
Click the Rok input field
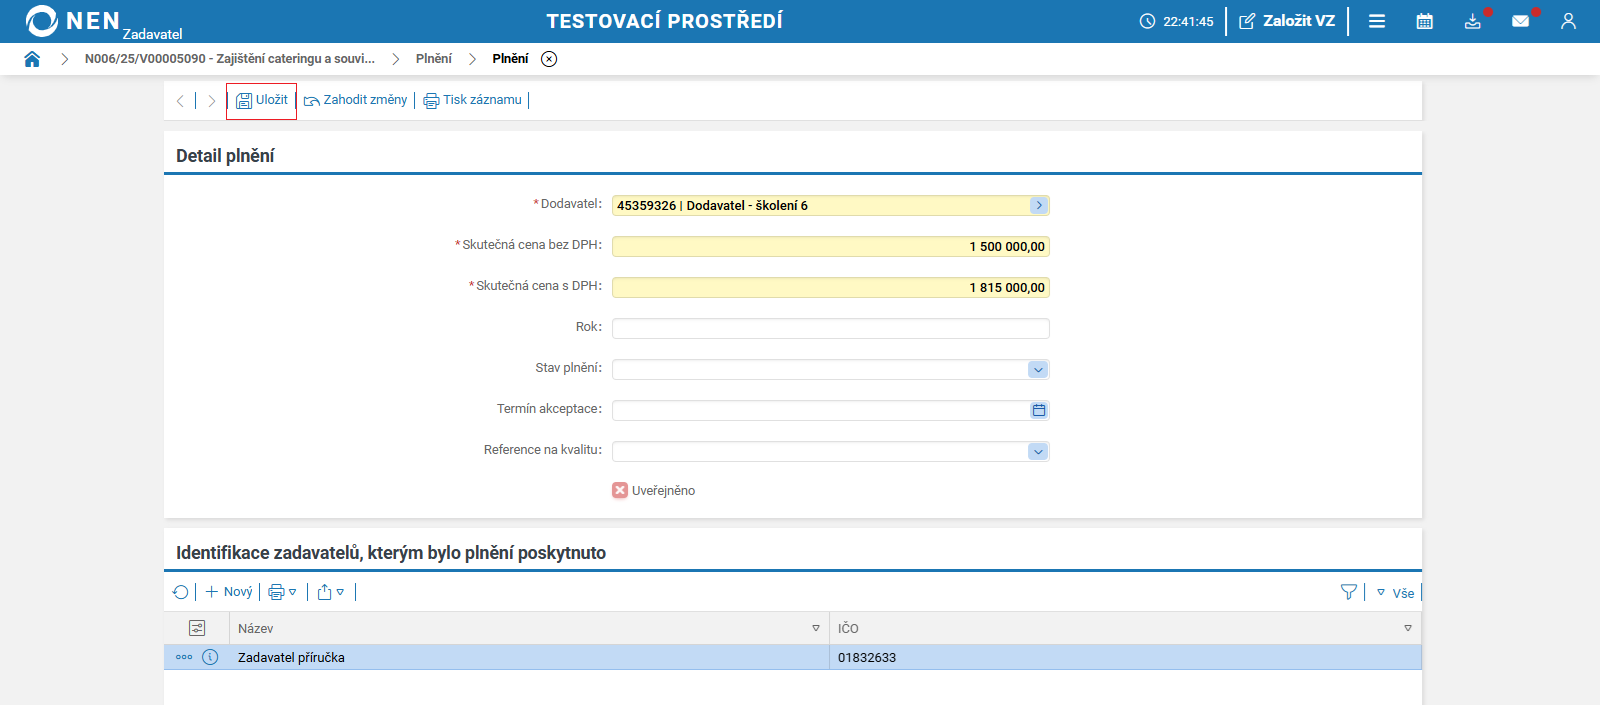831,328
